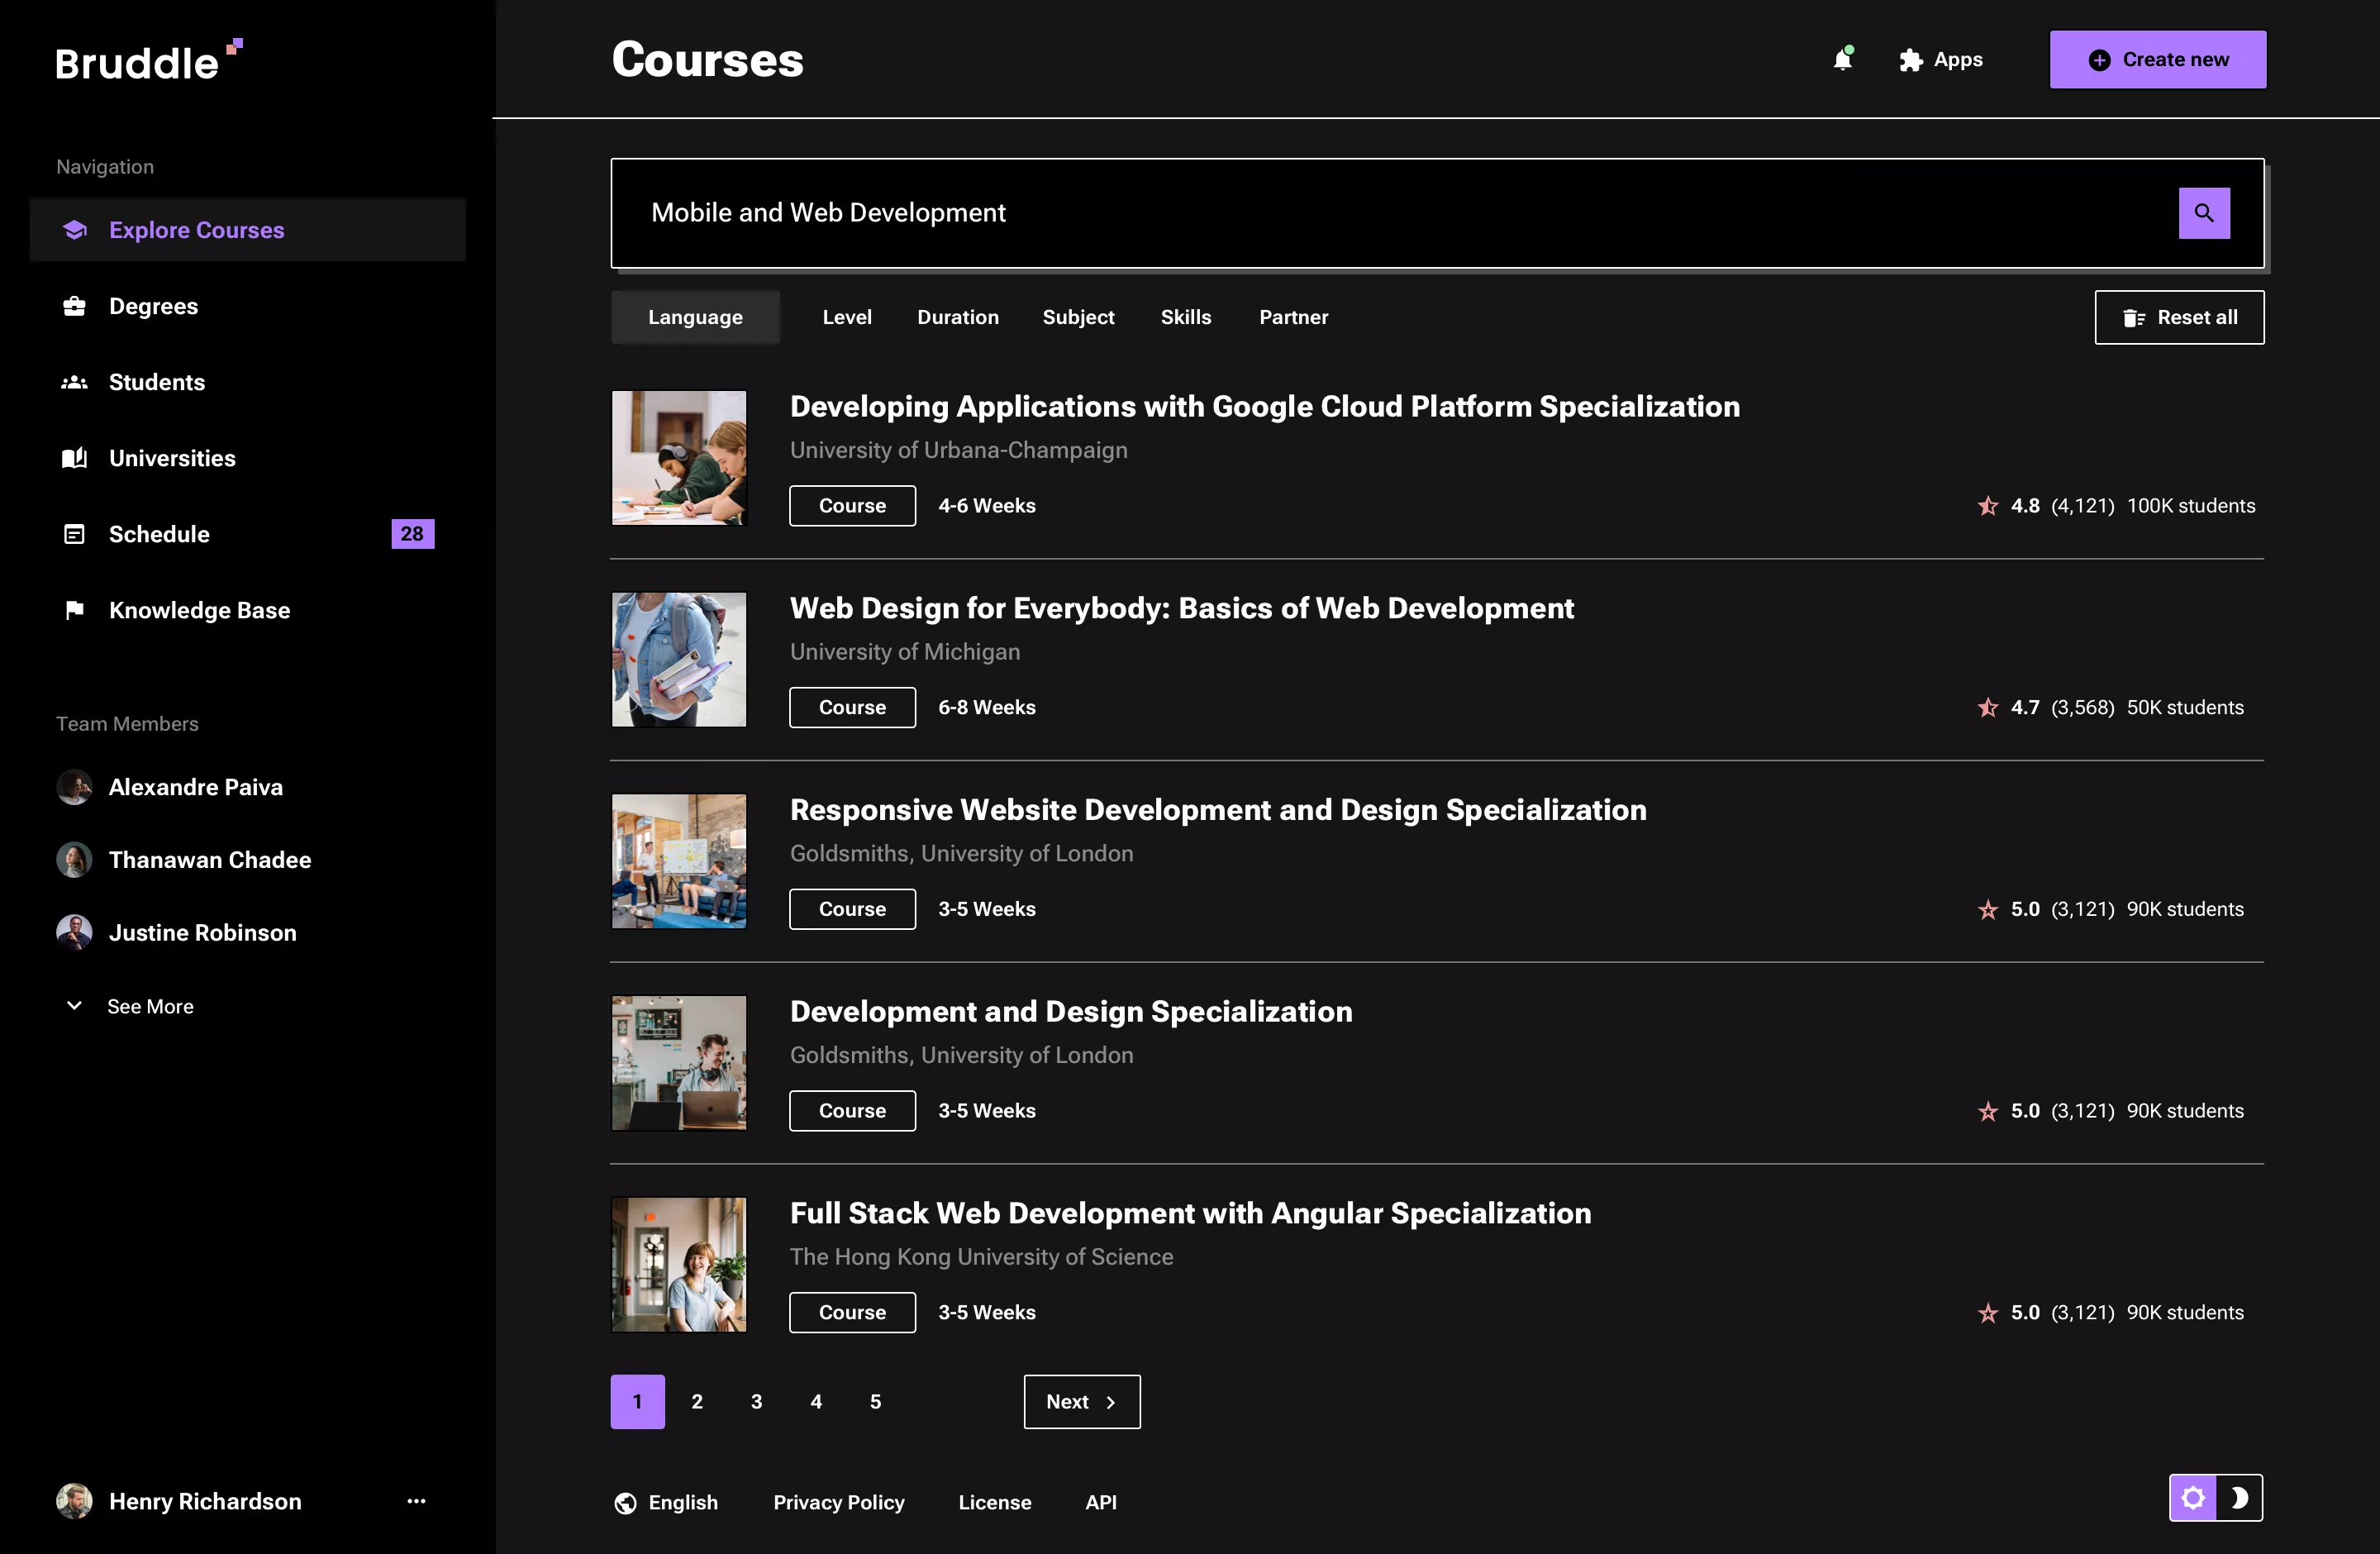2380x1554 pixels.
Task: Toggle the Language filter chip
Action: click(x=695, y=317)
